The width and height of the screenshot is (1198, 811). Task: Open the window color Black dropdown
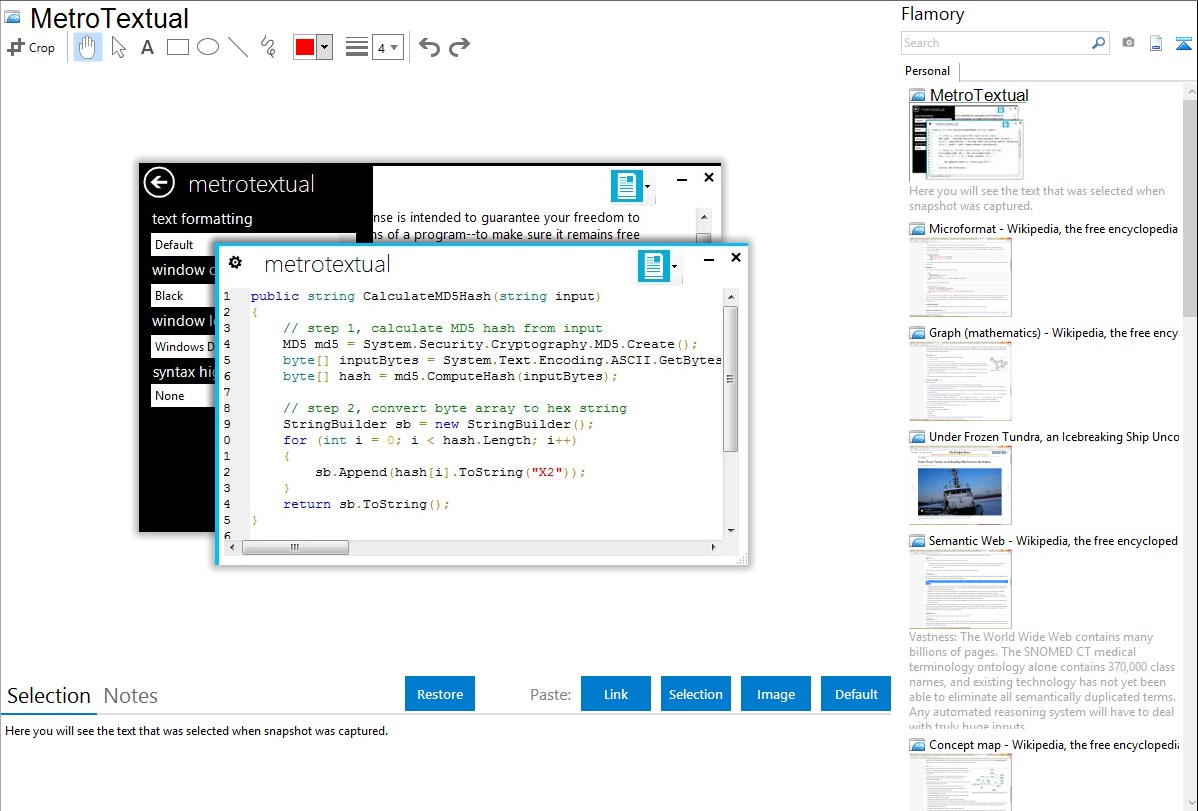pyautogui.click(x=183, y=296)
